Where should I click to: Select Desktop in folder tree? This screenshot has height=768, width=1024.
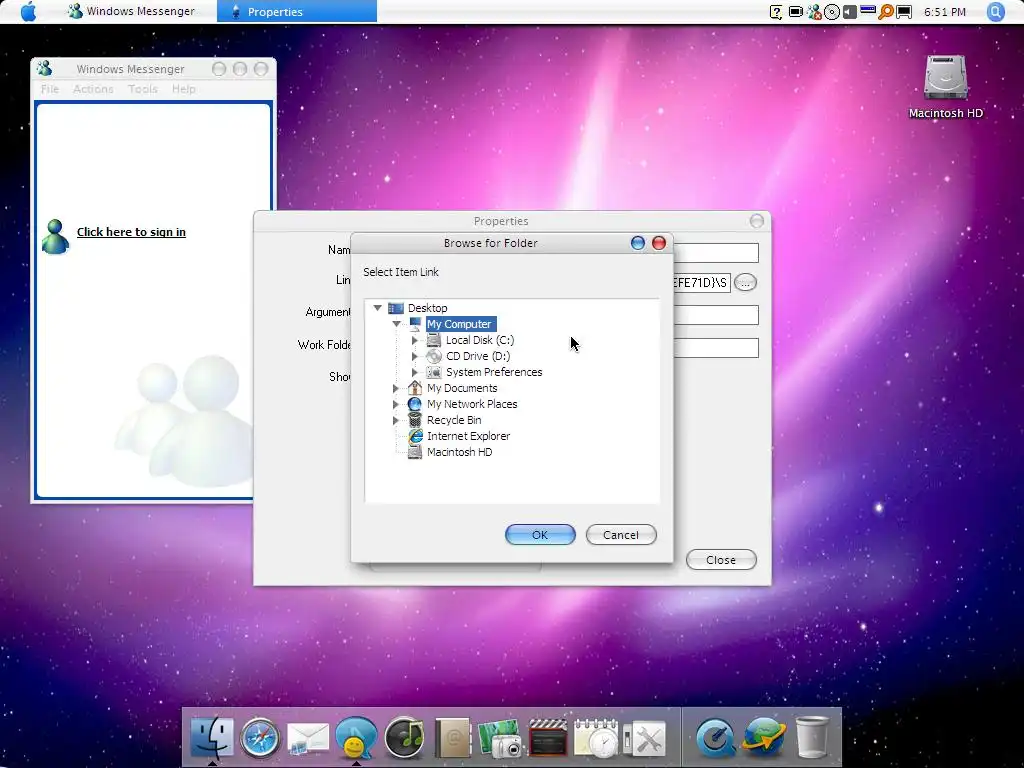[427, 308]
